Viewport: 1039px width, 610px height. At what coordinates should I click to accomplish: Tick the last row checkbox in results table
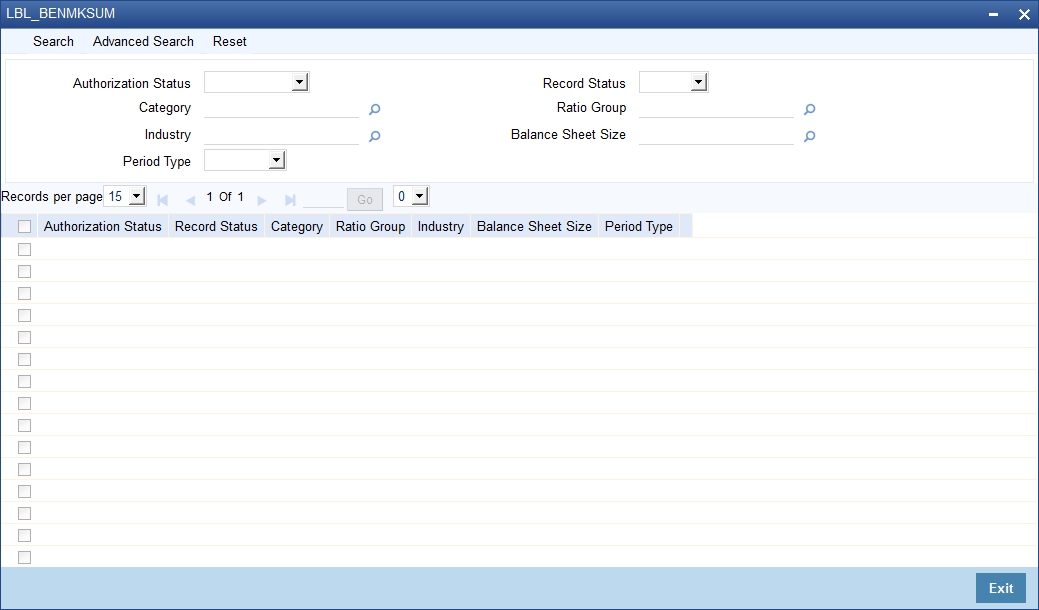[x=25, y=557]
